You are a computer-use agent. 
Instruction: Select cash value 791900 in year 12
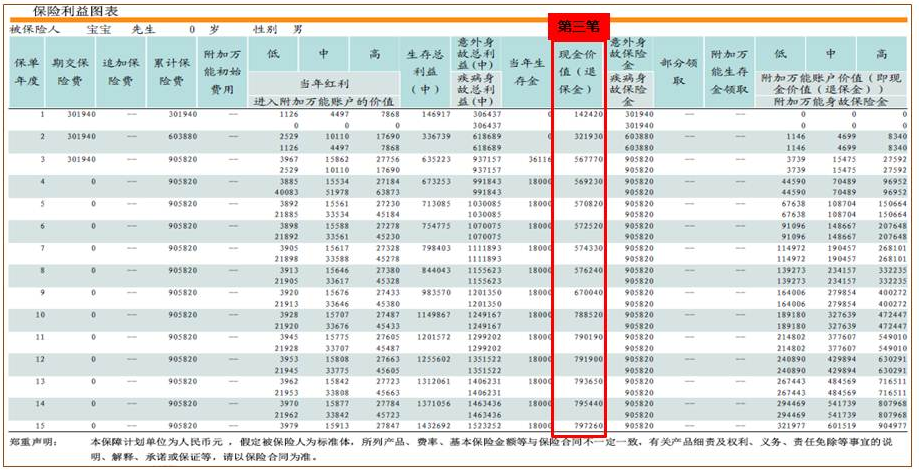(x=587, y=360)
